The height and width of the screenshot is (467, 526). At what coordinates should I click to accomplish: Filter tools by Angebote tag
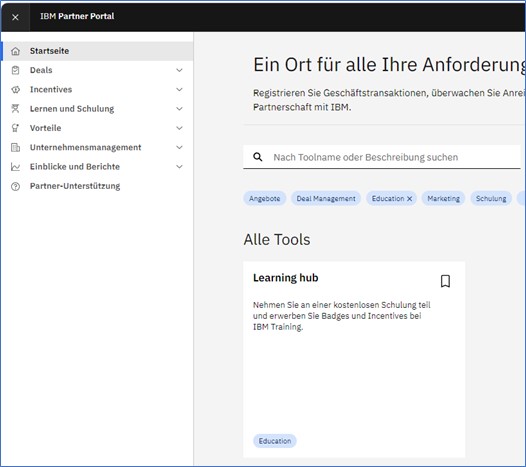[x=264, y=199]
